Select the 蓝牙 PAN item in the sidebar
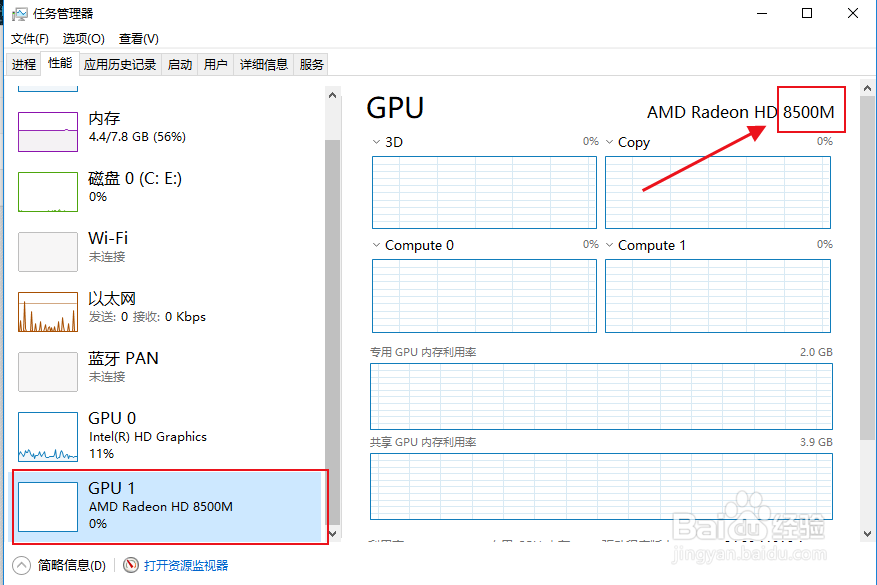This screenshot has height=585, width=877. (x=168, y=371)
